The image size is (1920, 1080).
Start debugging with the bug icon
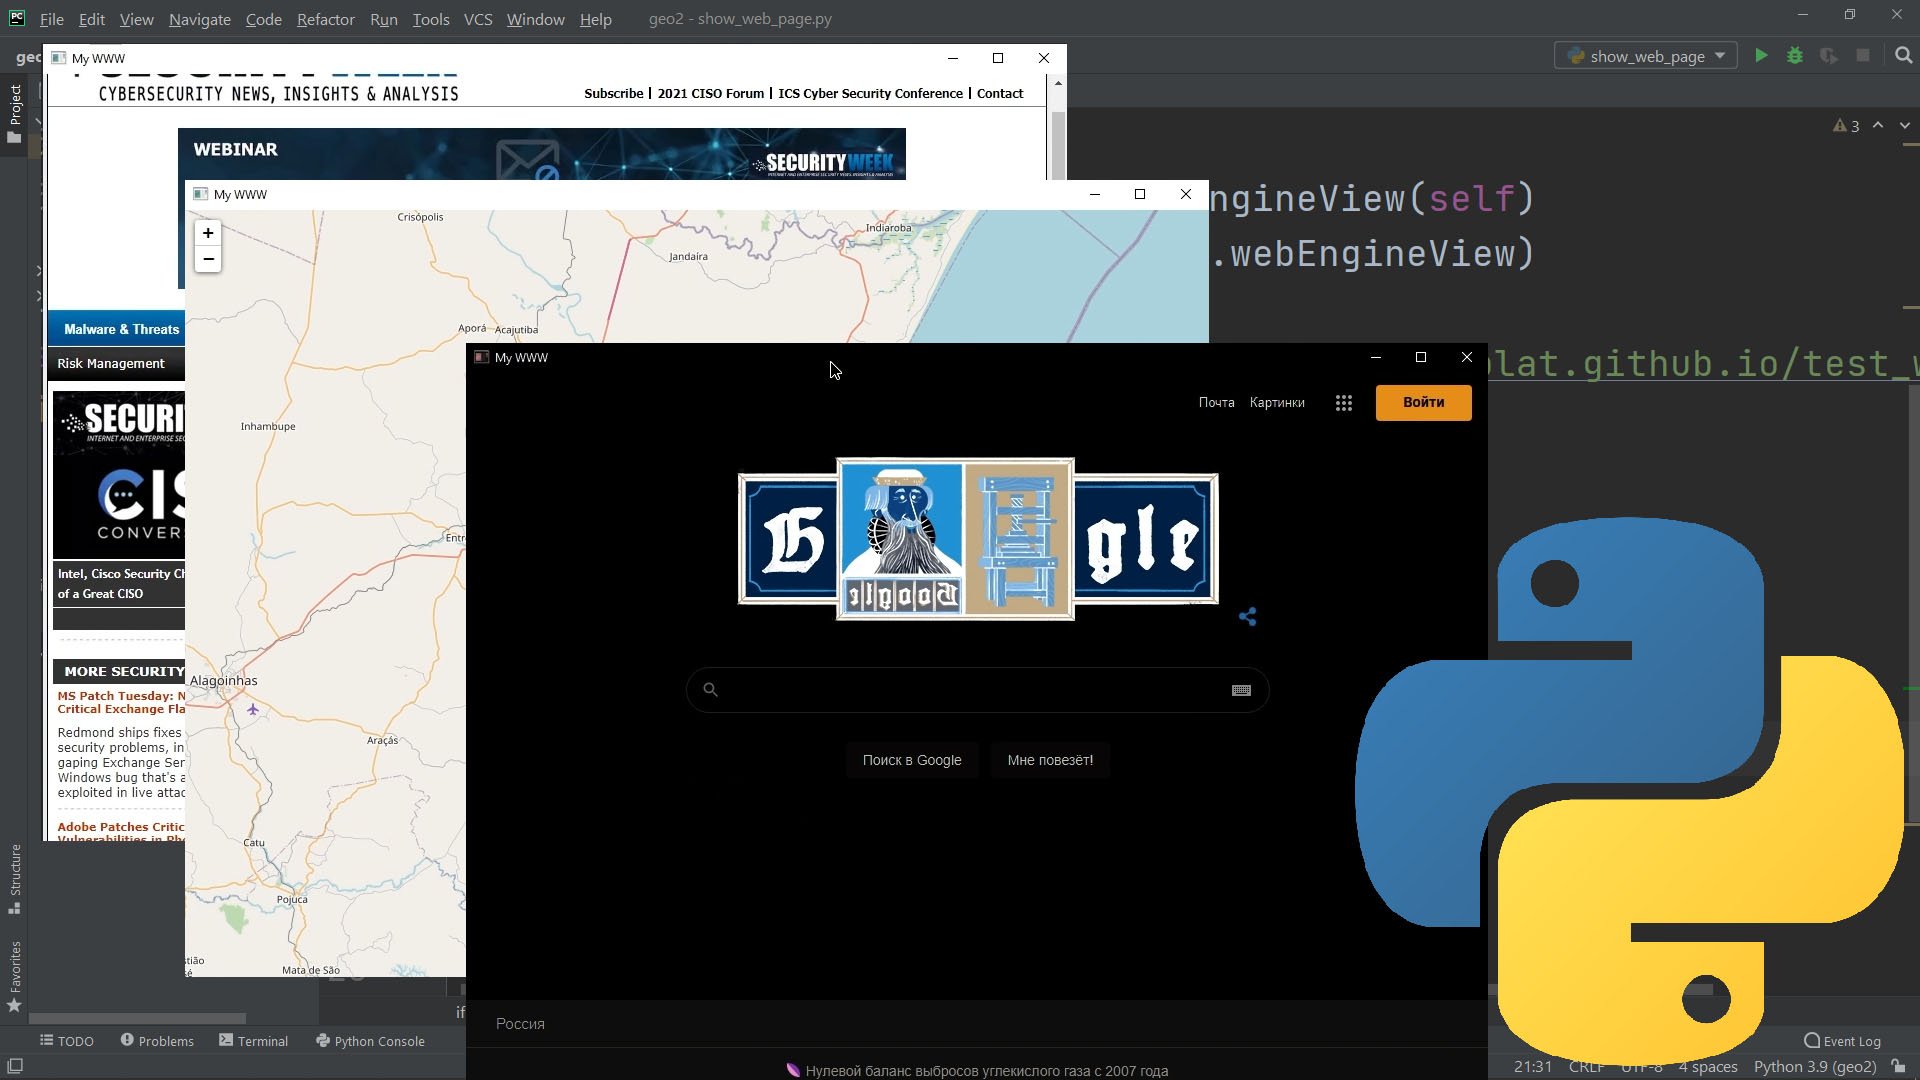1795,56
